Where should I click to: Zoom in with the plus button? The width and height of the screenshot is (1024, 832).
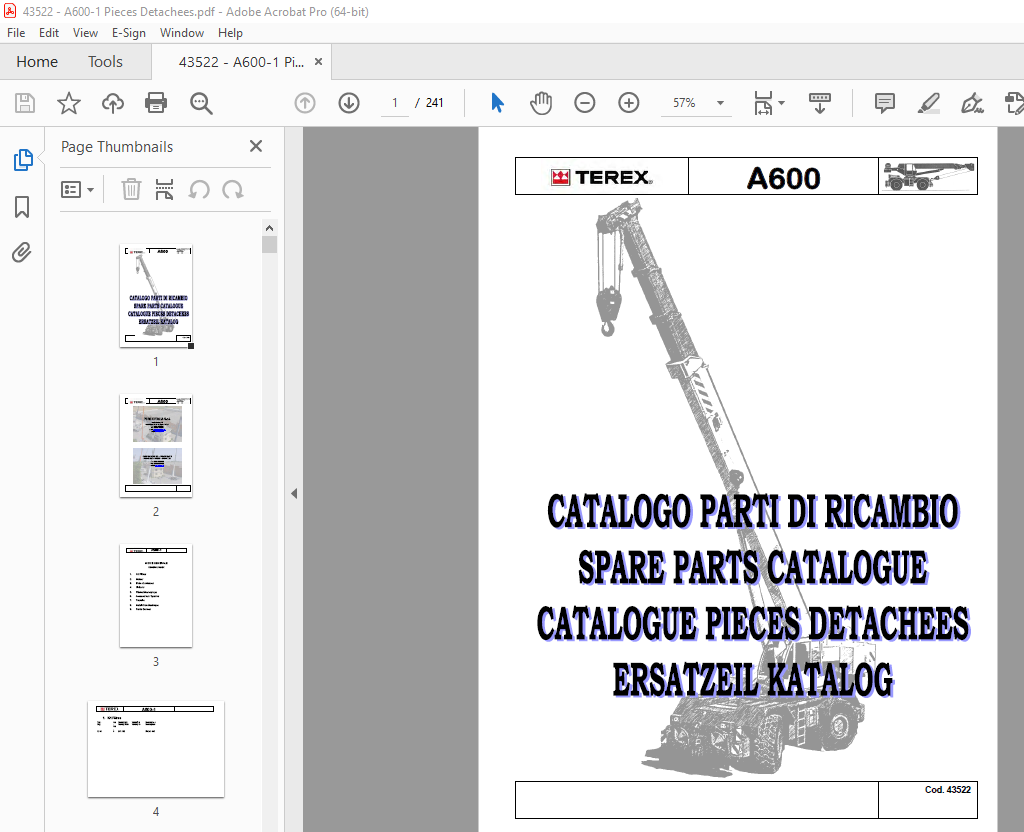coord(628,103)
